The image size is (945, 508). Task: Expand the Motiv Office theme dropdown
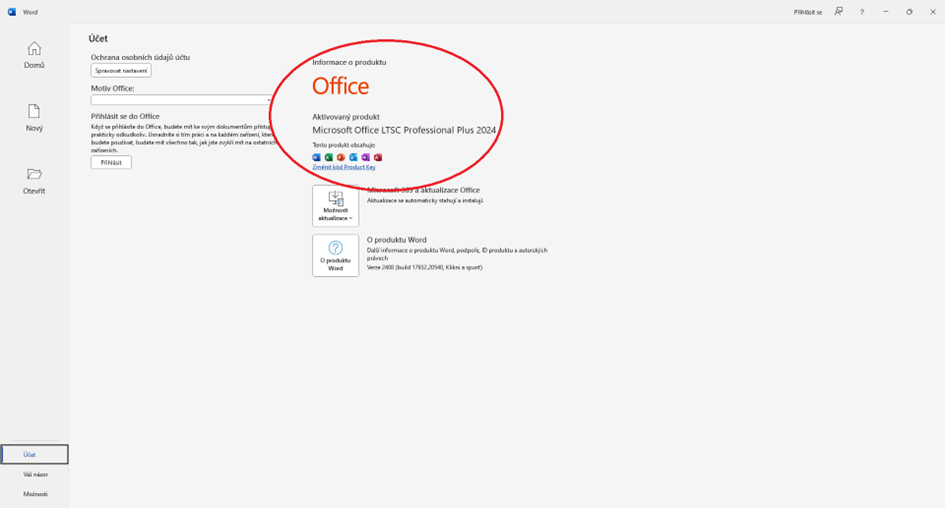pyautogui.click(x=181, y=100)
